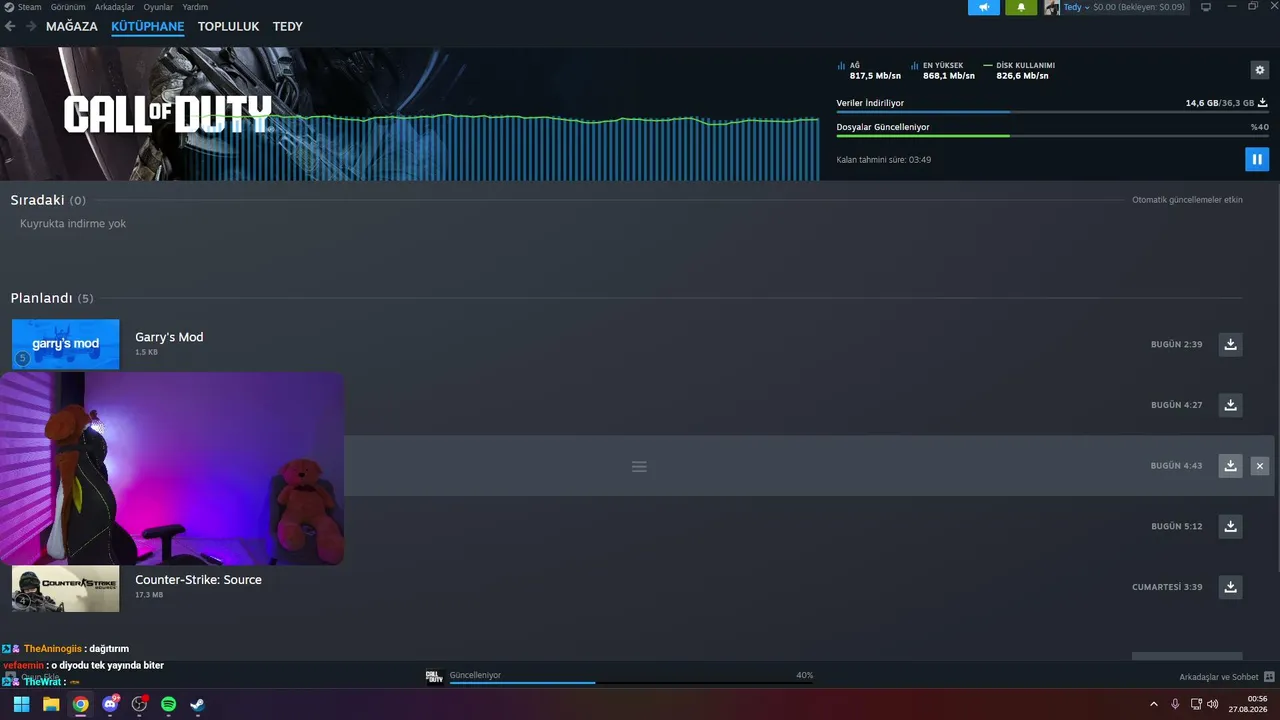Viewport: 1280px width, 720px height.
Task: Click the BUGÜN 2:39 schedule time
Action: 1177,345
